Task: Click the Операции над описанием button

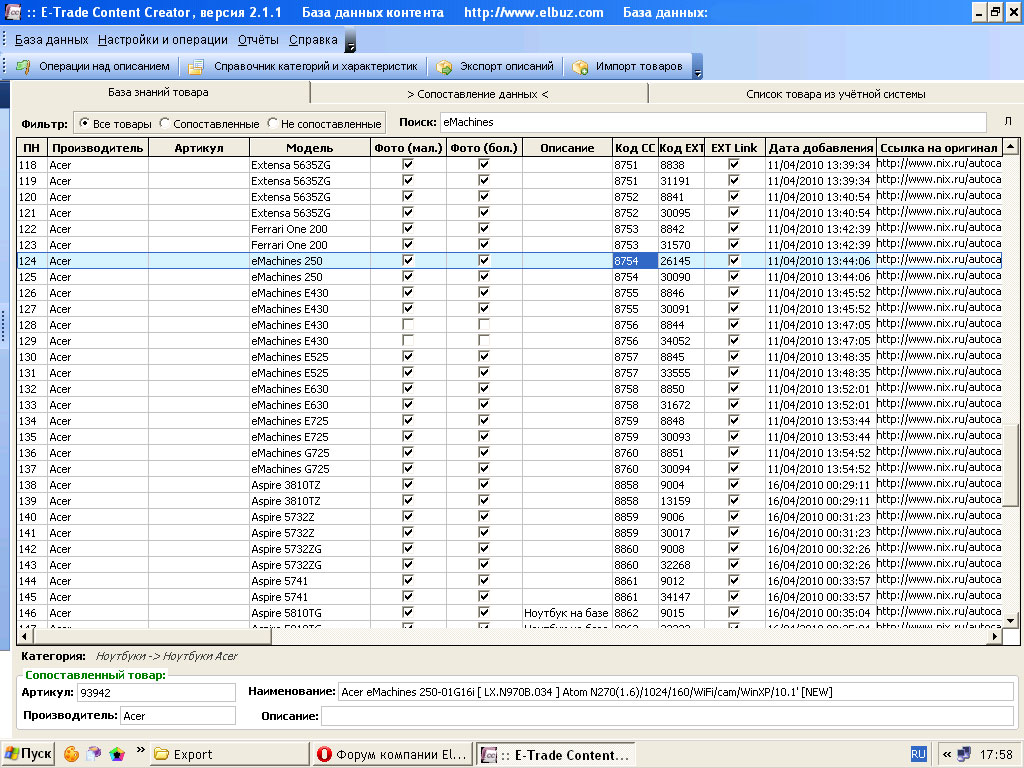Action: pos(93,67)
